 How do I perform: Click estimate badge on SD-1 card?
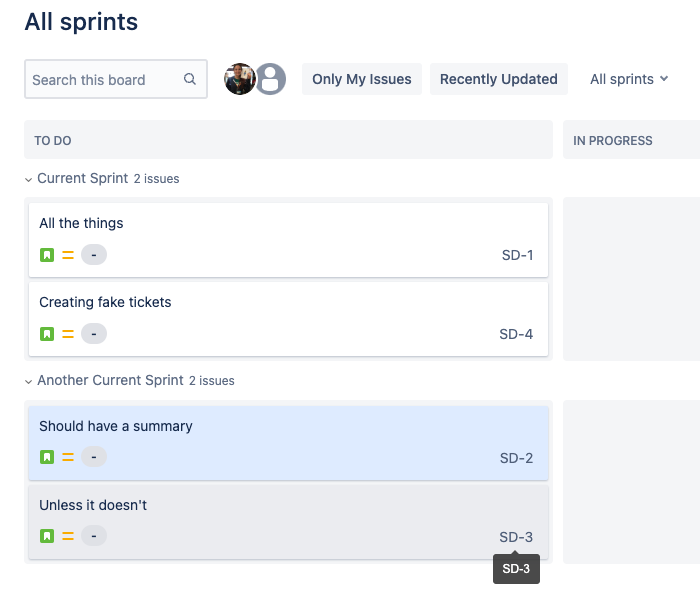coord(94,255)
